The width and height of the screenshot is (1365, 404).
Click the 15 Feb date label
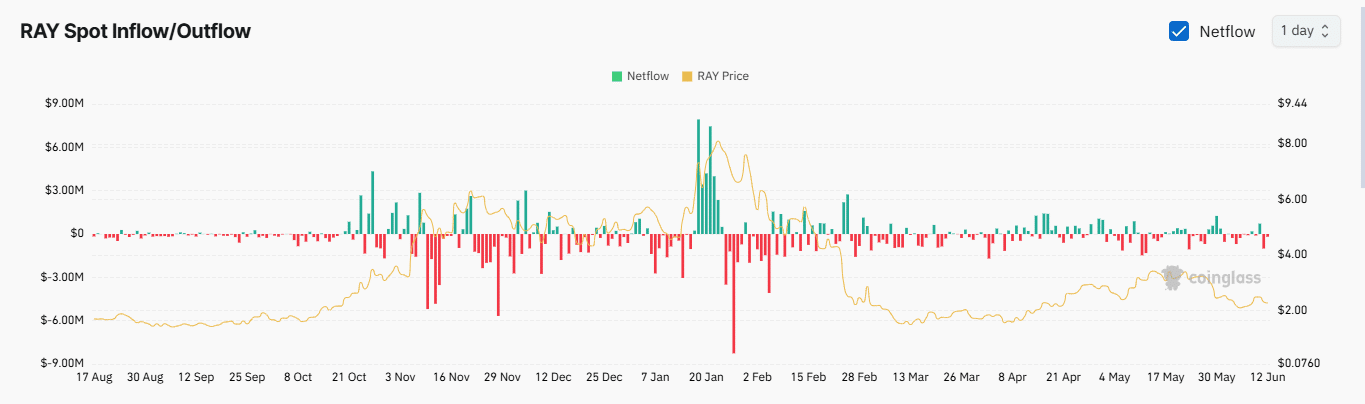point(808,378)
